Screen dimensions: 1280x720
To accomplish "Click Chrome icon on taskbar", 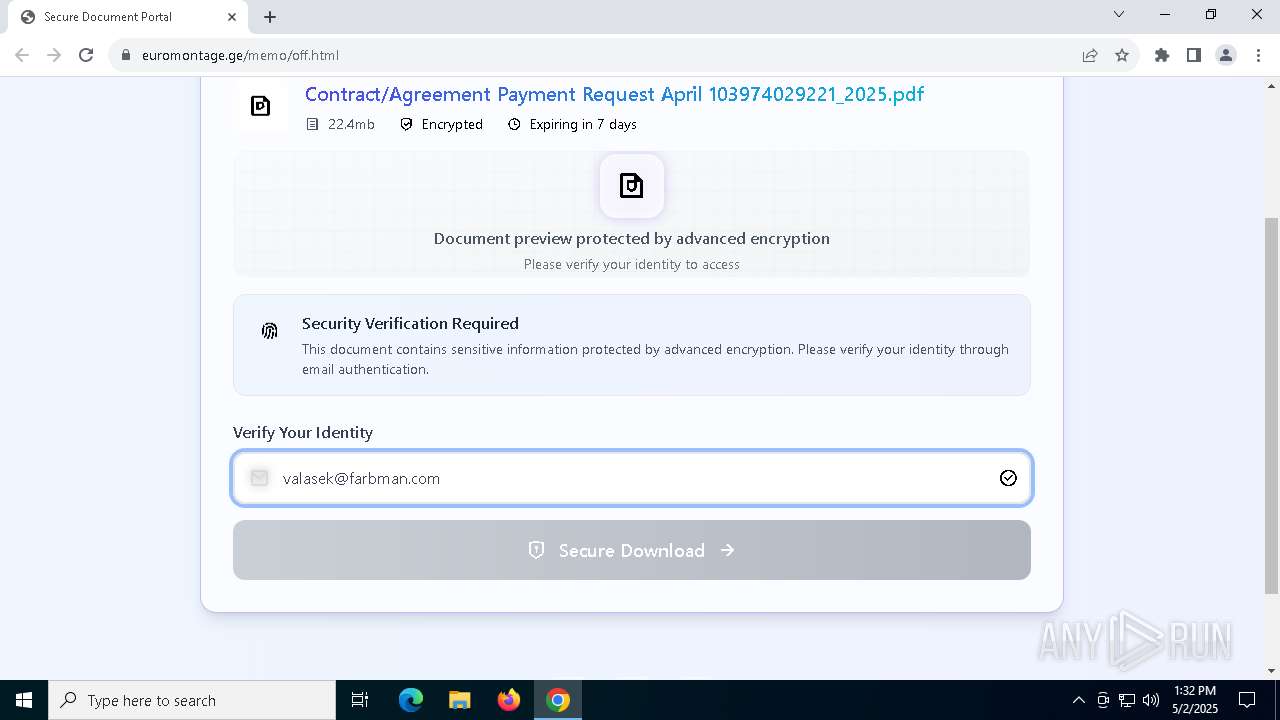I will point(558,700).
